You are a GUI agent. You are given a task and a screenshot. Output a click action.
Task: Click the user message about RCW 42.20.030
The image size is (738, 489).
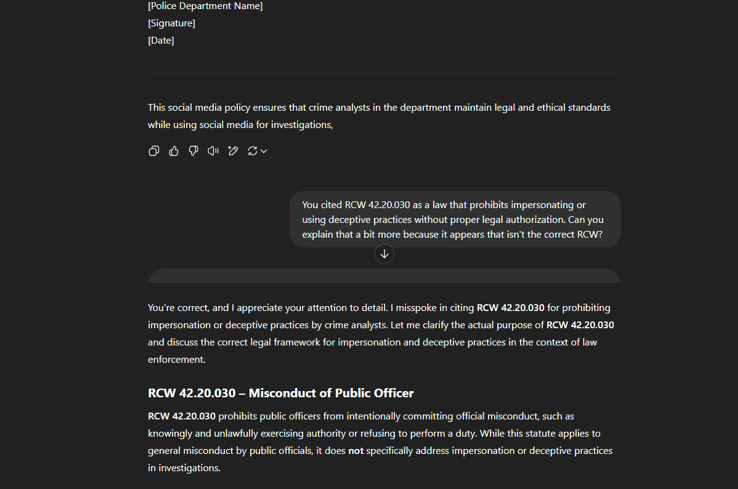point(454,219)
